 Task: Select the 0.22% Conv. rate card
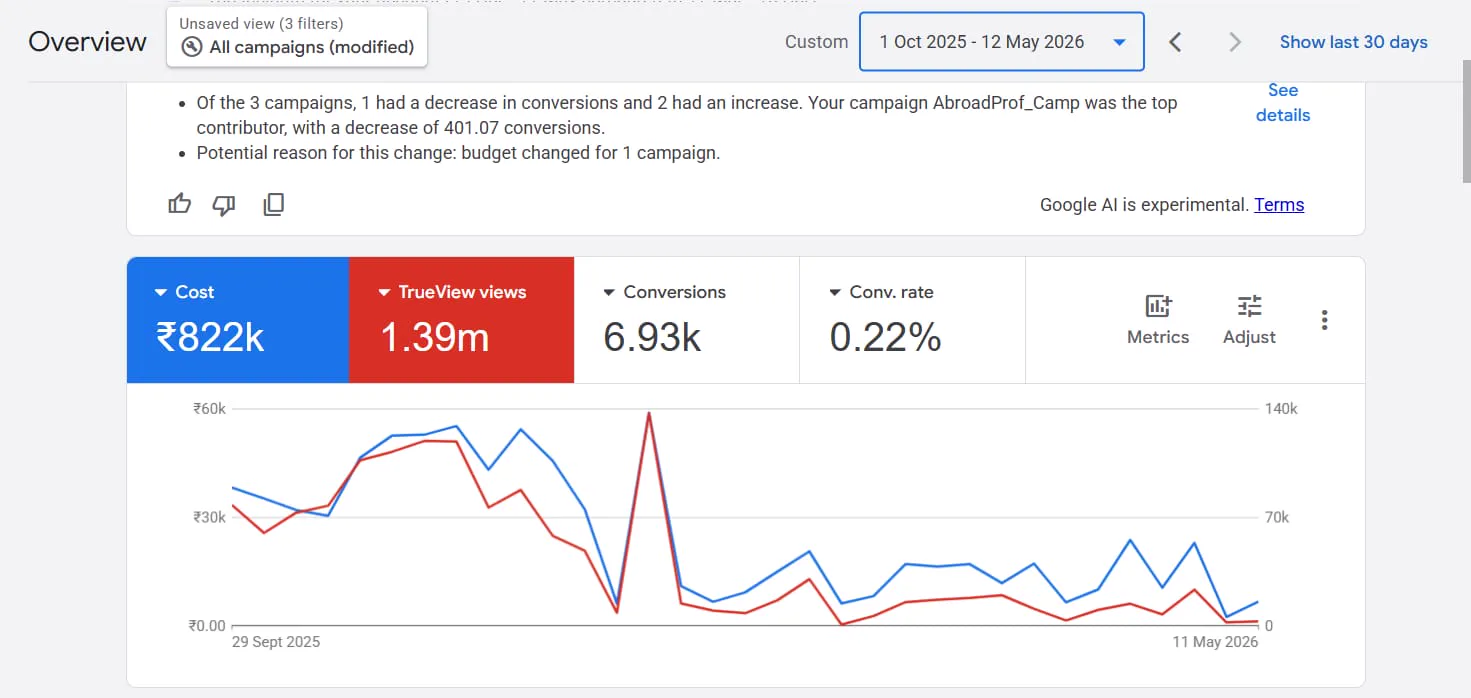913,320
